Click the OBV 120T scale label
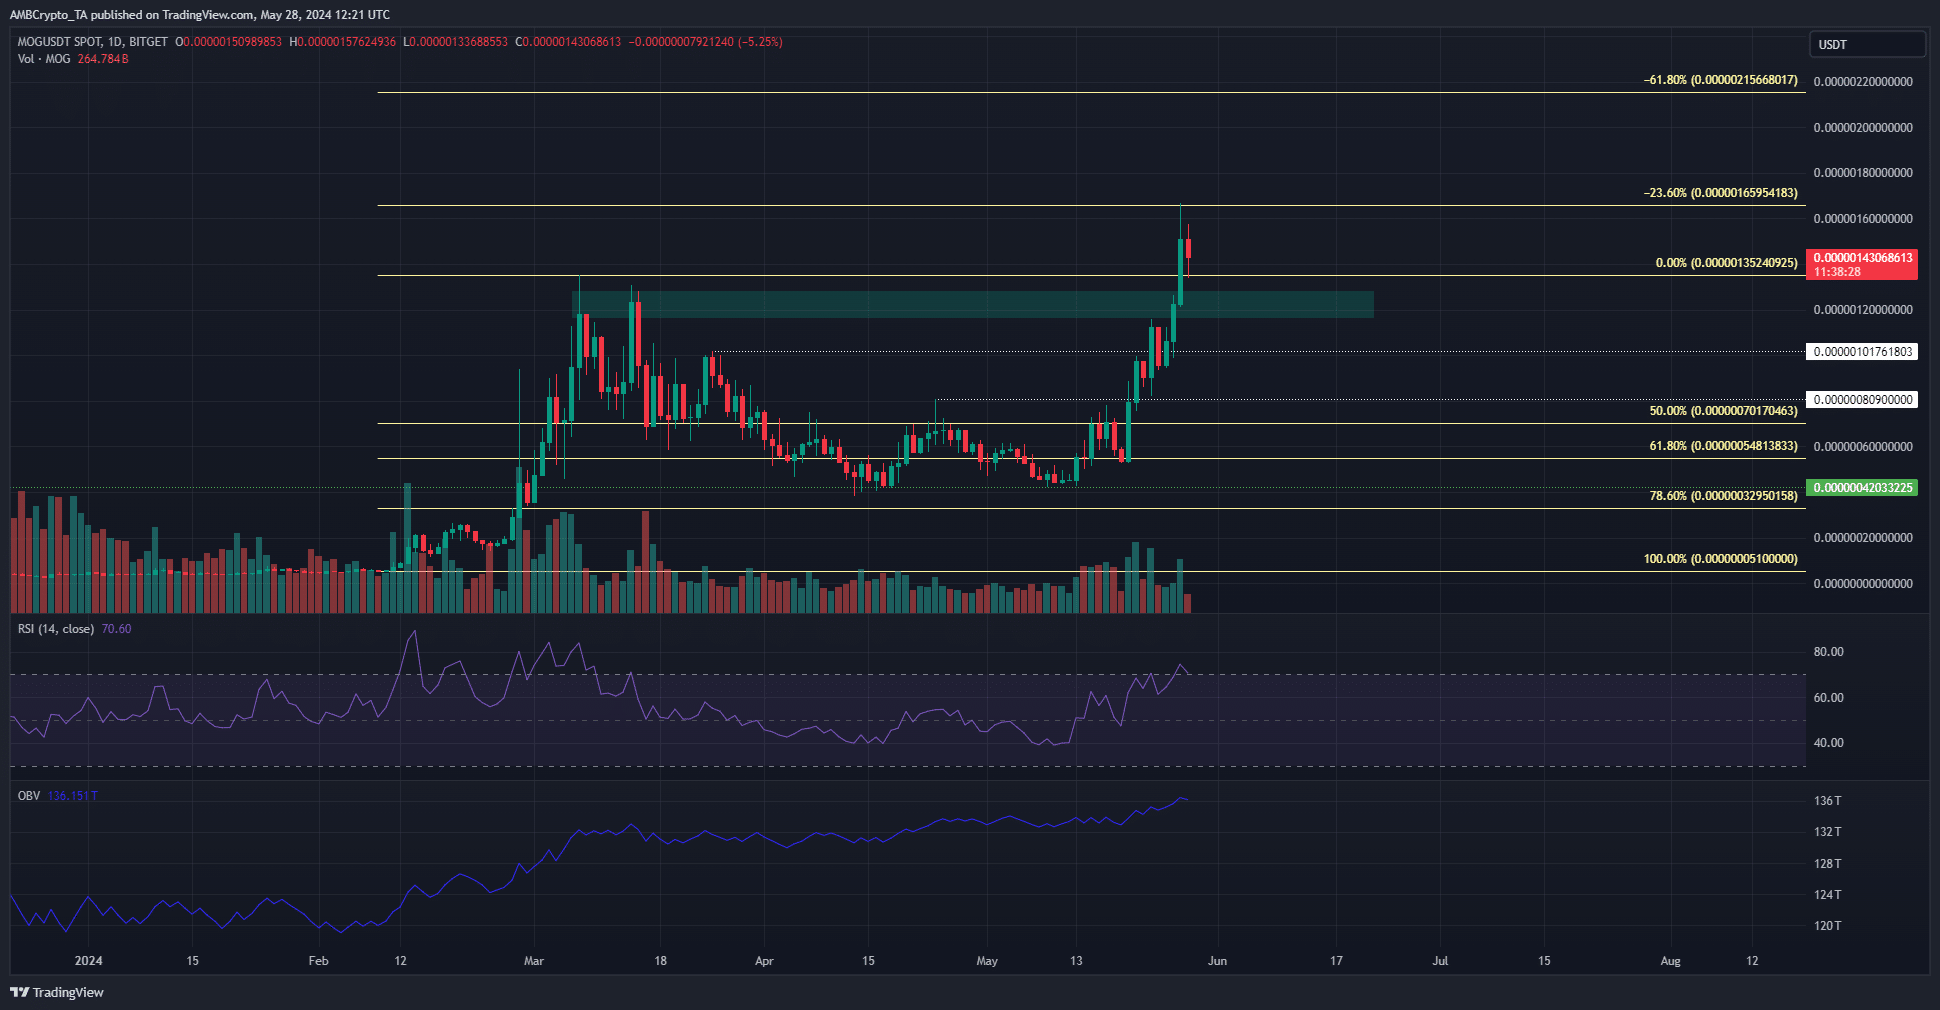Screen dimensions: 1940x1010 point(1828,926)
